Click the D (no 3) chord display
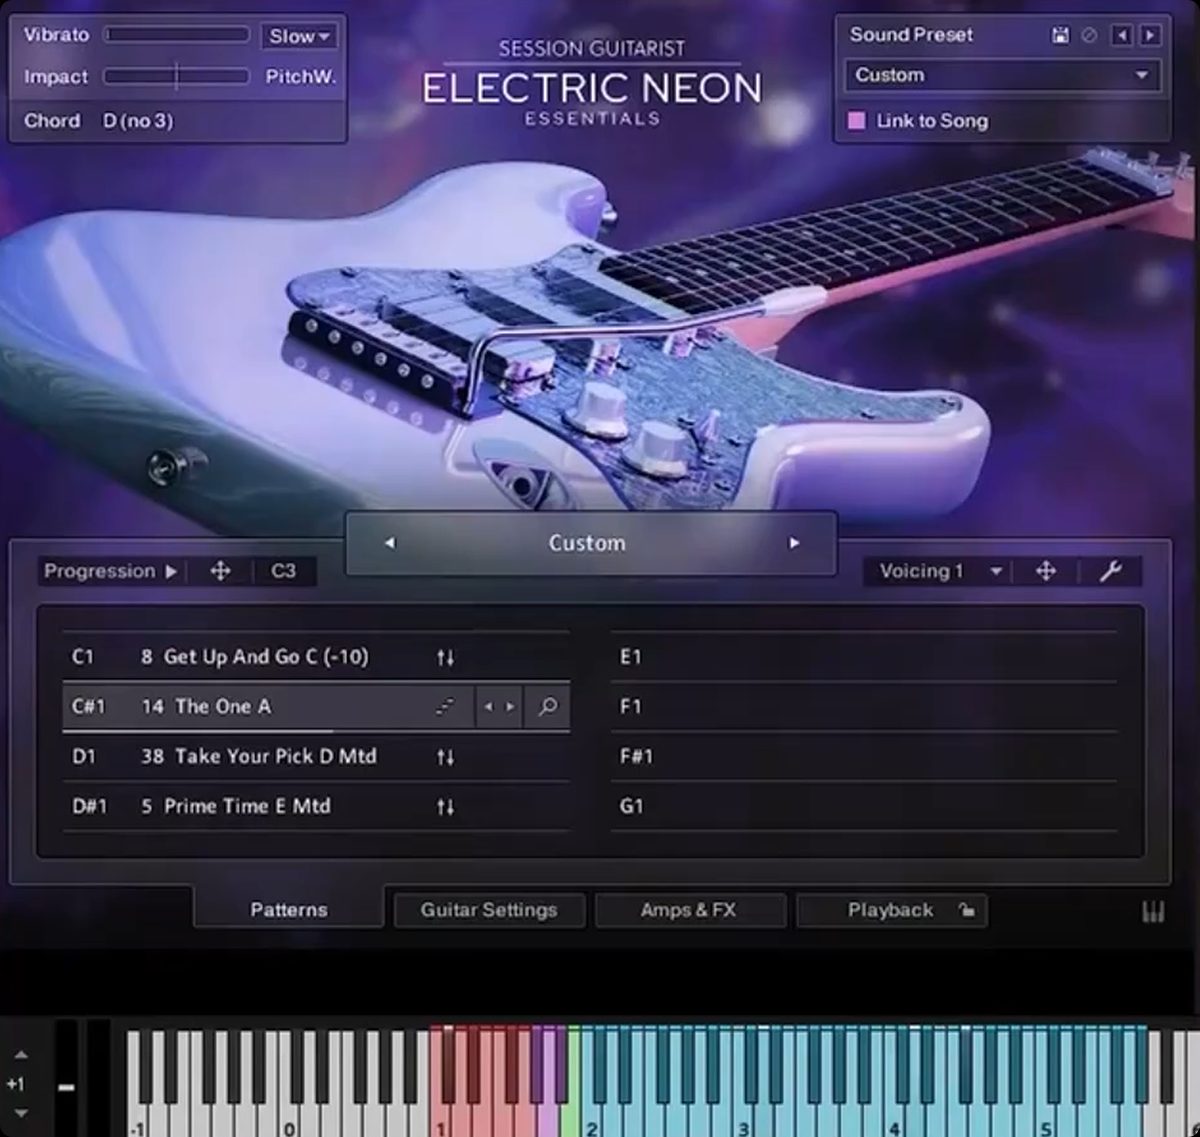Viewport: 1200px width, 1137px height. (x=138, y=120)
